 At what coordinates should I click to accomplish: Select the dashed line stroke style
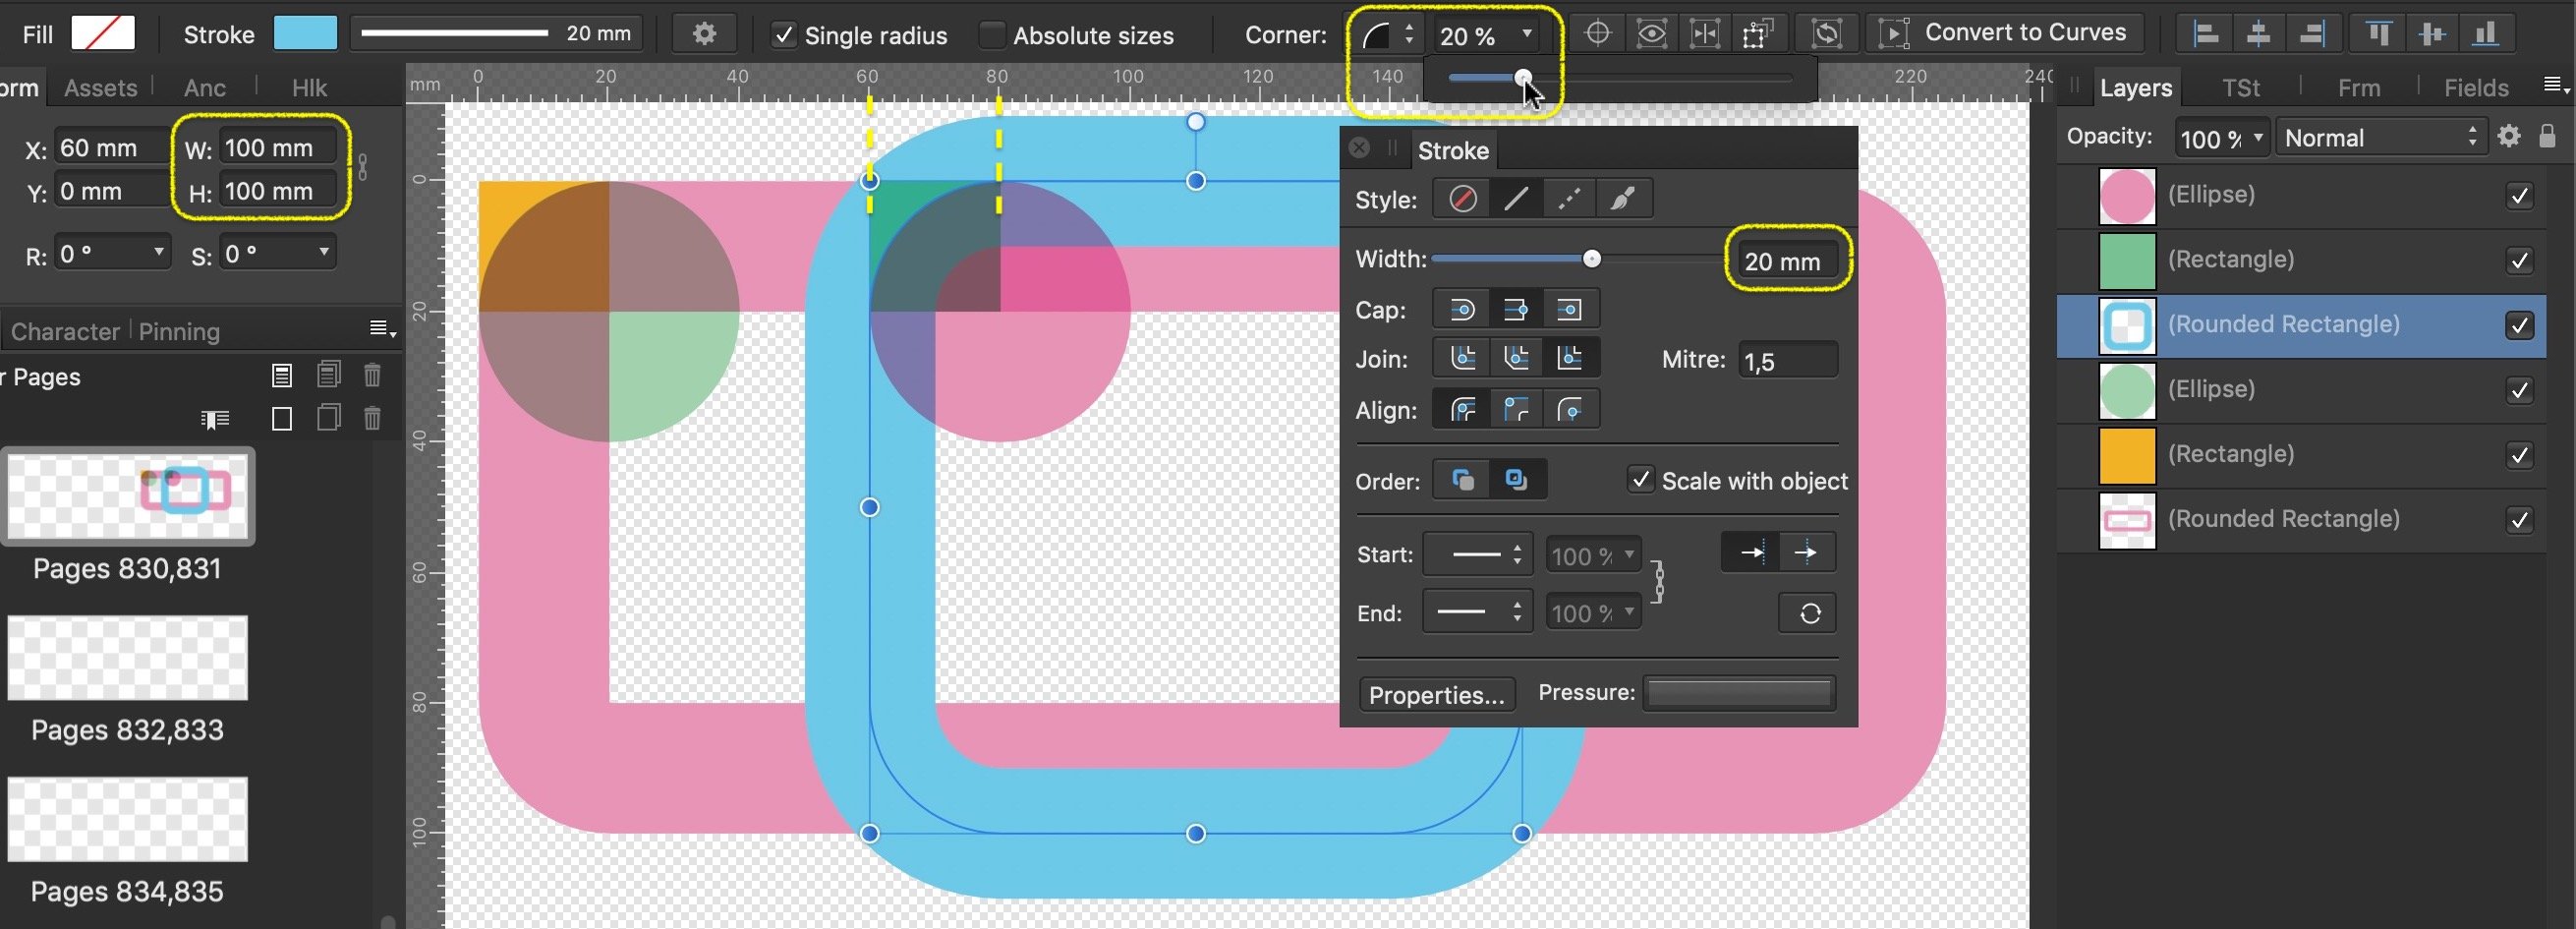pos(1569,199)
